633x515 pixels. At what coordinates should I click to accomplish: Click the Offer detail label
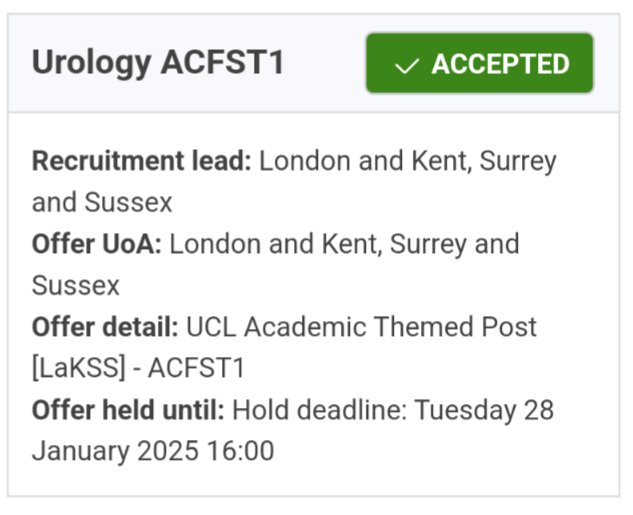[x=105, y=327]
